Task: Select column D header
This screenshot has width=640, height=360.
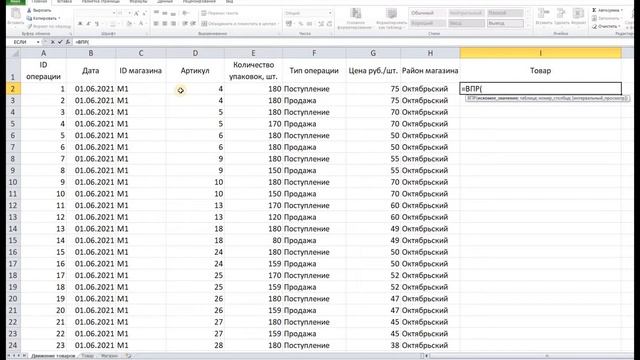Action: [x=195, y=53]
